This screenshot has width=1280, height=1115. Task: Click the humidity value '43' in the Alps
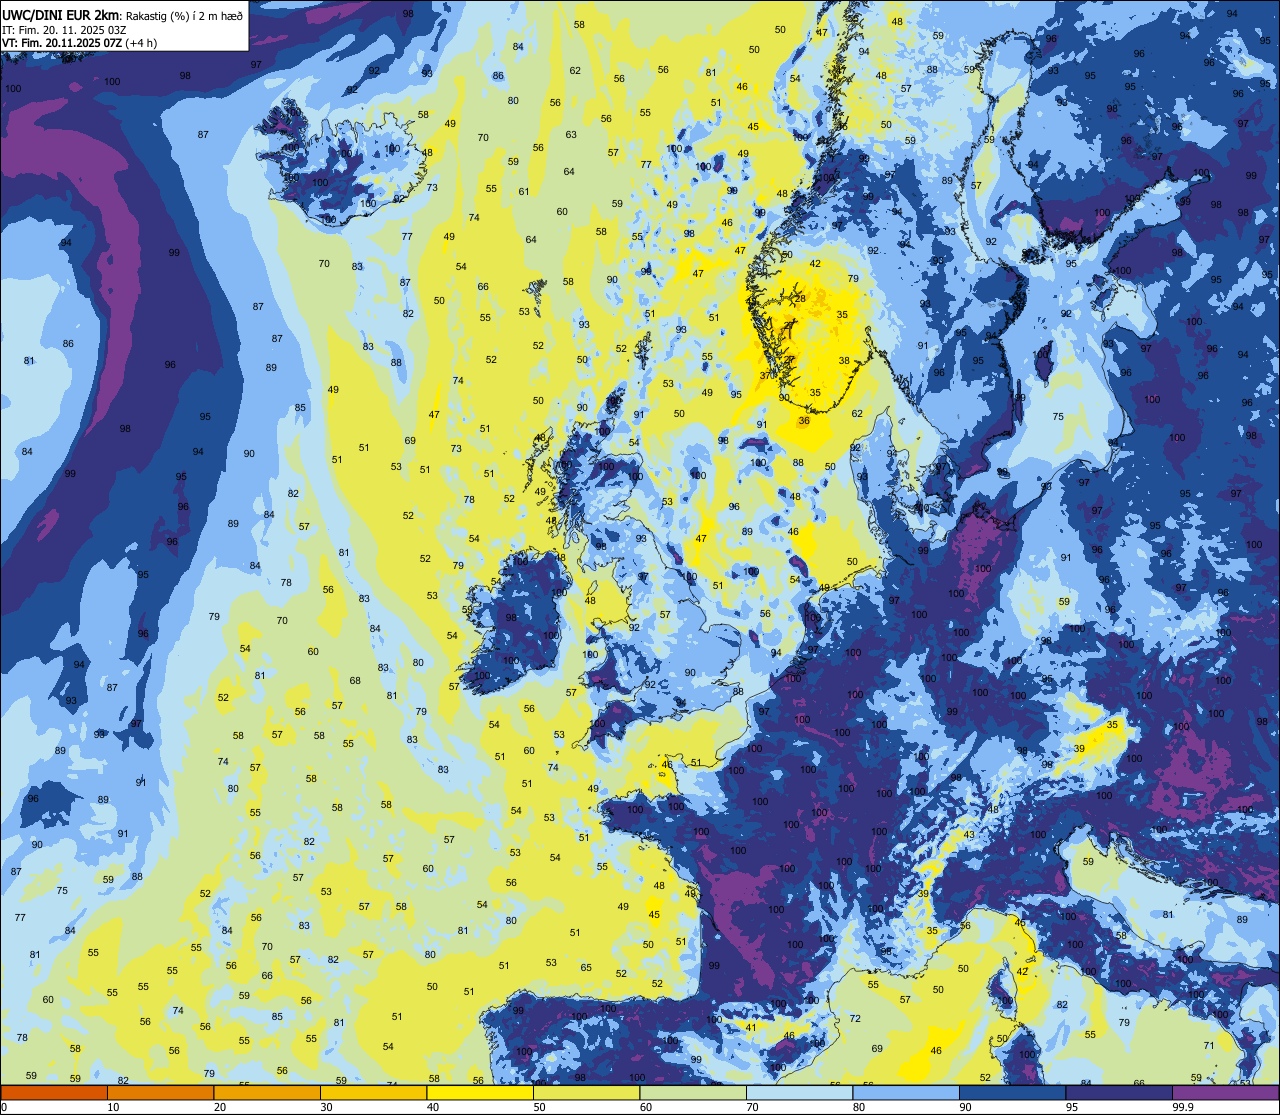968,835
